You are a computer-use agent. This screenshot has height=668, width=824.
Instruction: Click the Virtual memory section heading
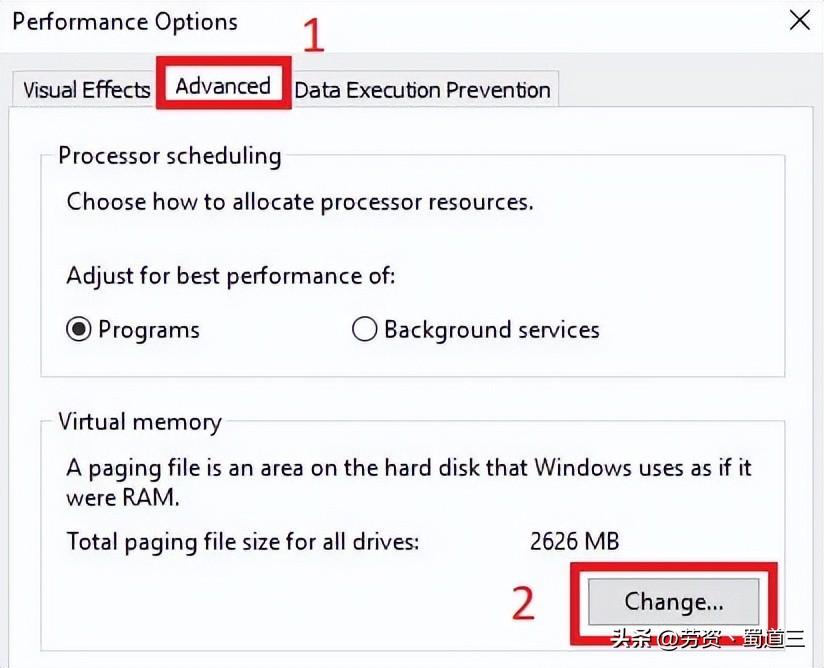coord(139,421)
